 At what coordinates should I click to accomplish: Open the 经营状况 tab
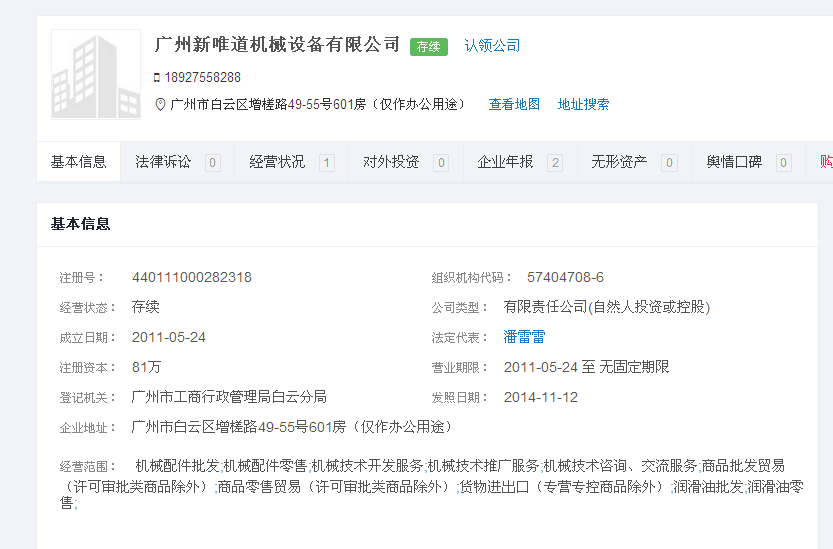point(277,162)
